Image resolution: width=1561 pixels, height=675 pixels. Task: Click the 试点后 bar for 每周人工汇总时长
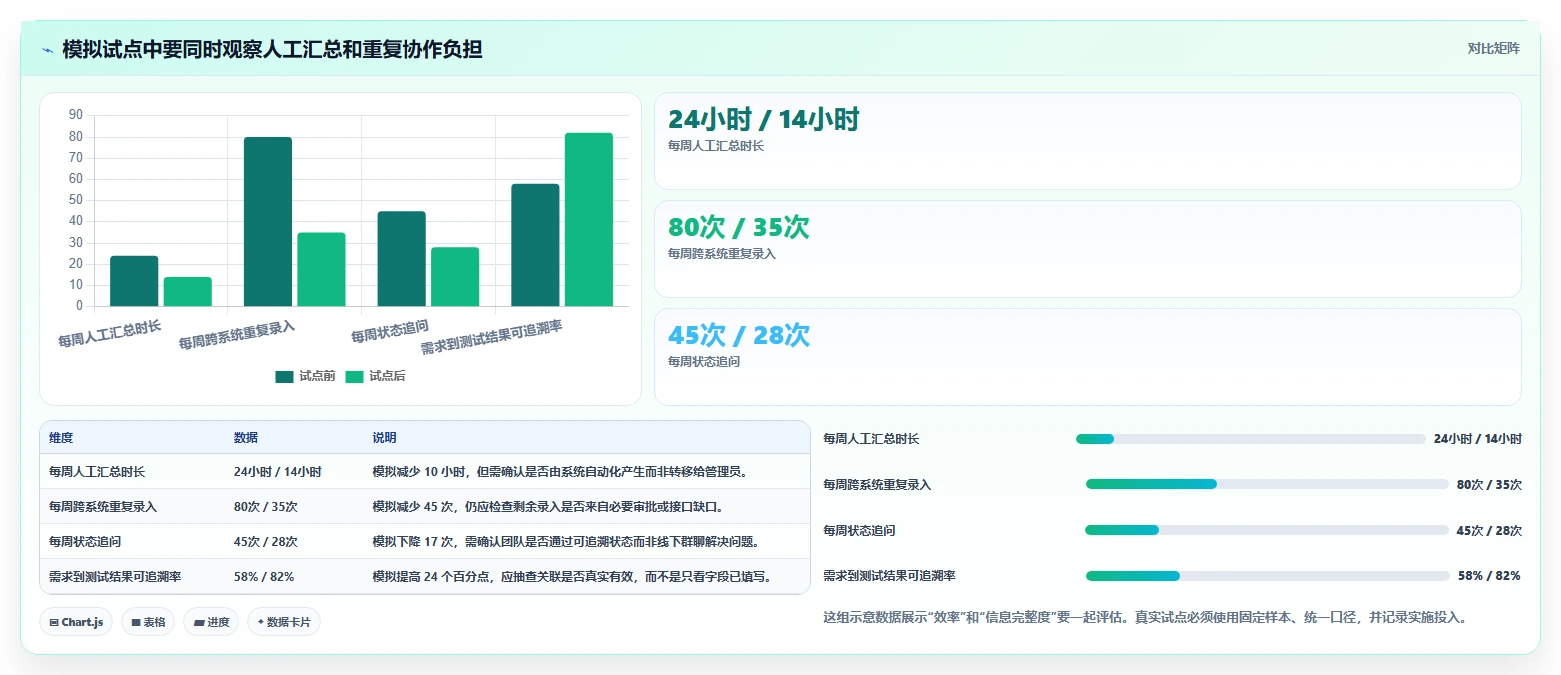188,292
